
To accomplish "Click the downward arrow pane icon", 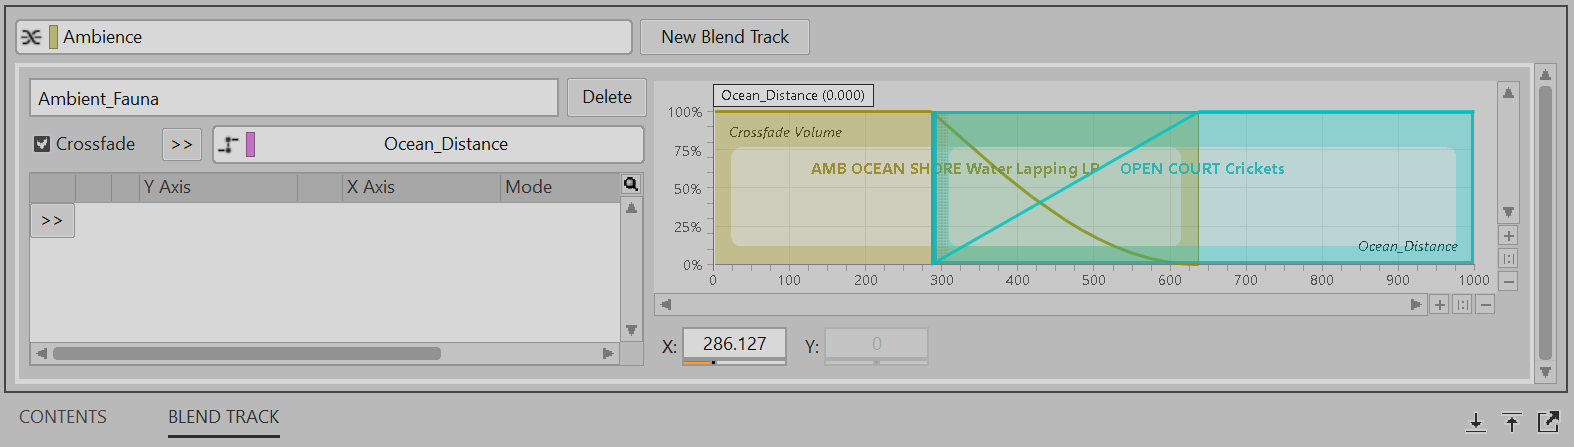I will (1476, 422).
